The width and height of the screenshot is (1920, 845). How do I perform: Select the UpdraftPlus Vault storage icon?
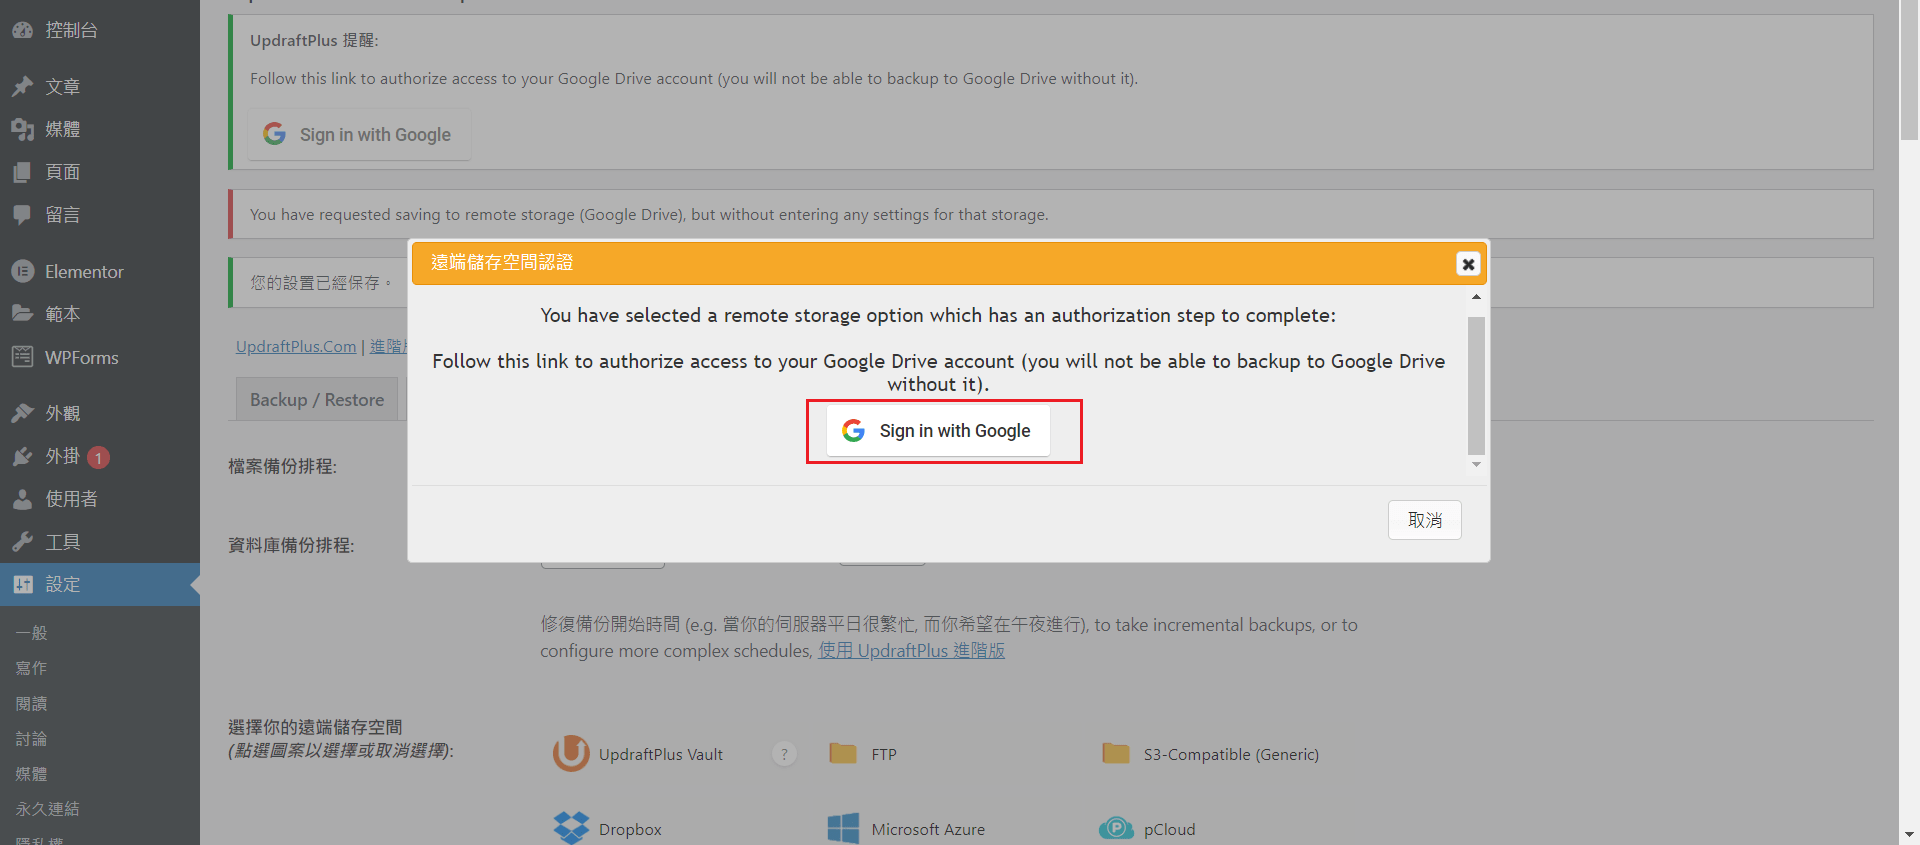point(571,753)
